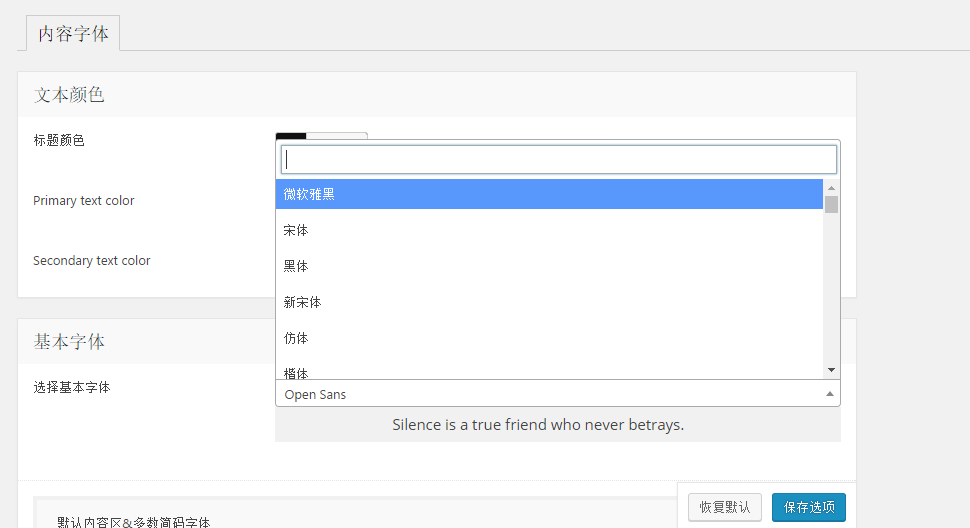Open the 标题颜色 color swatch
Viewport: 970px width, 528px height.
291,135
